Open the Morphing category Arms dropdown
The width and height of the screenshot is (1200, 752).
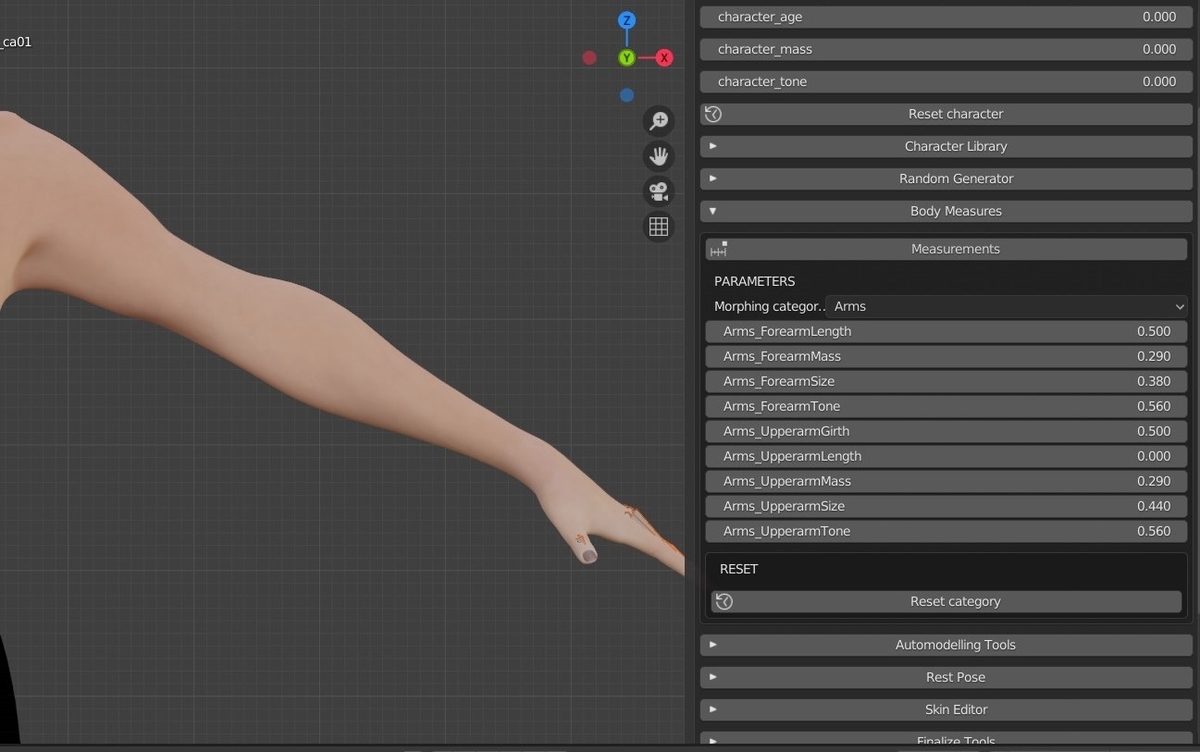click(x=1007, y=306)
